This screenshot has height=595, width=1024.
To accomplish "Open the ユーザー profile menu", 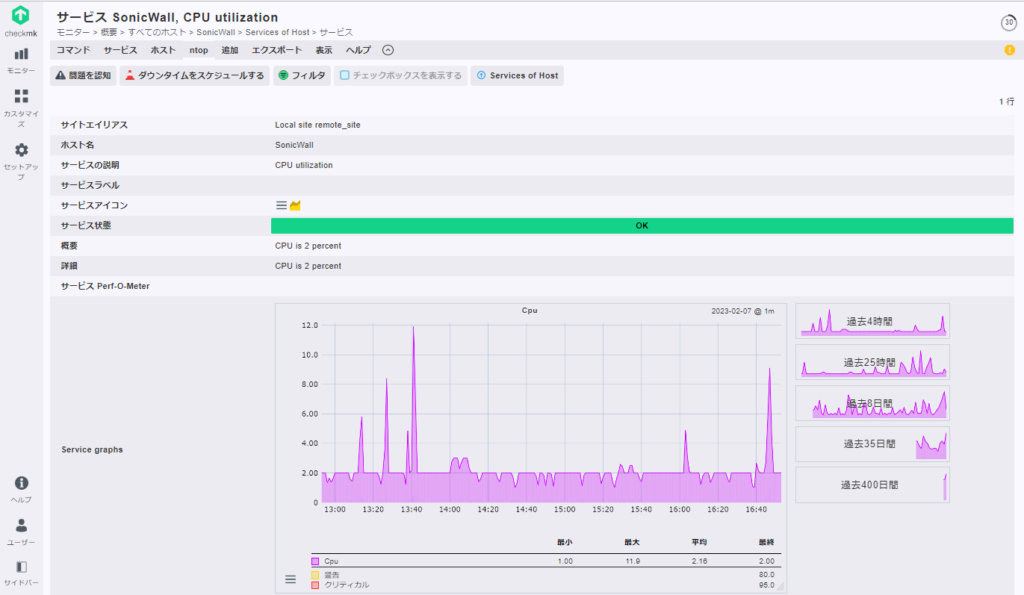I will (x=21, y=532).
